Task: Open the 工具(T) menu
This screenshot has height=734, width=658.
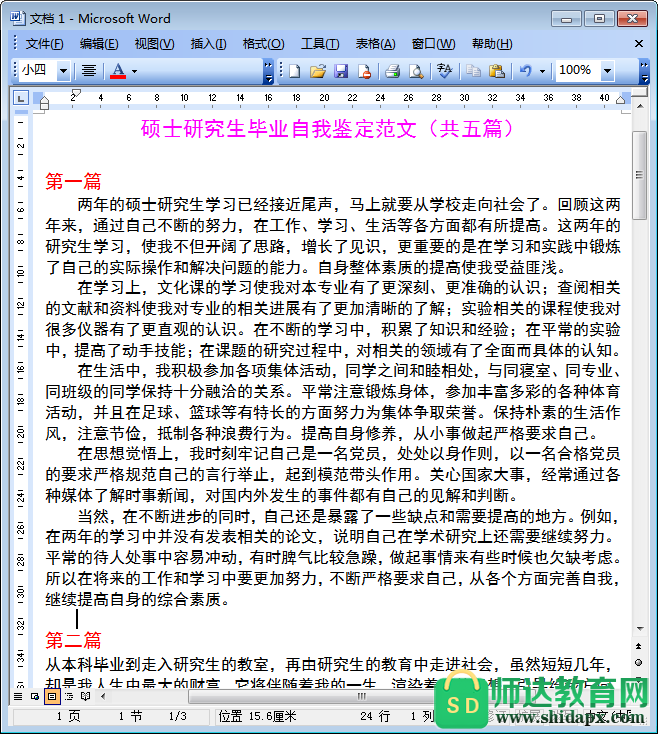Action: (320, 44)
